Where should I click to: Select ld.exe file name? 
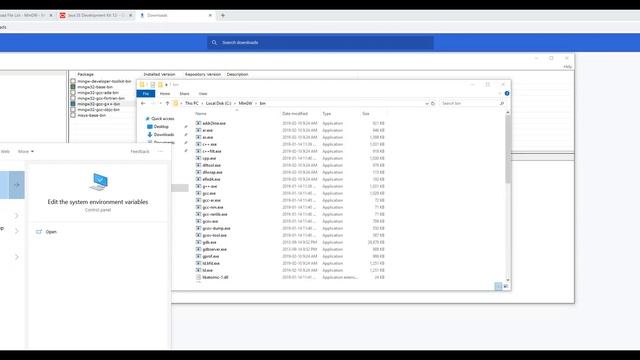coord(208,271)
